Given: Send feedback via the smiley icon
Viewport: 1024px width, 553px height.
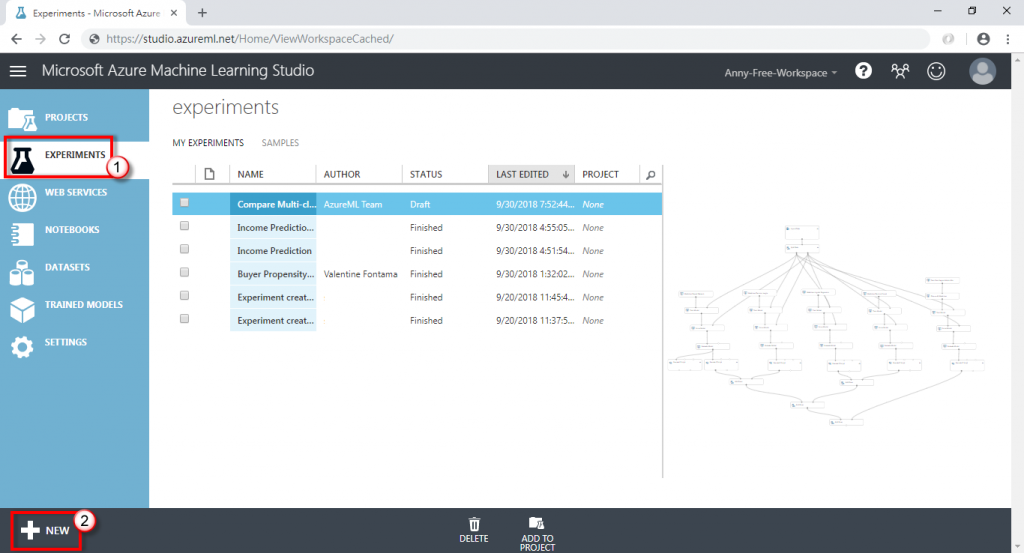Looking at the screenshot, I should pyautogui.click(x=936, y=71).
